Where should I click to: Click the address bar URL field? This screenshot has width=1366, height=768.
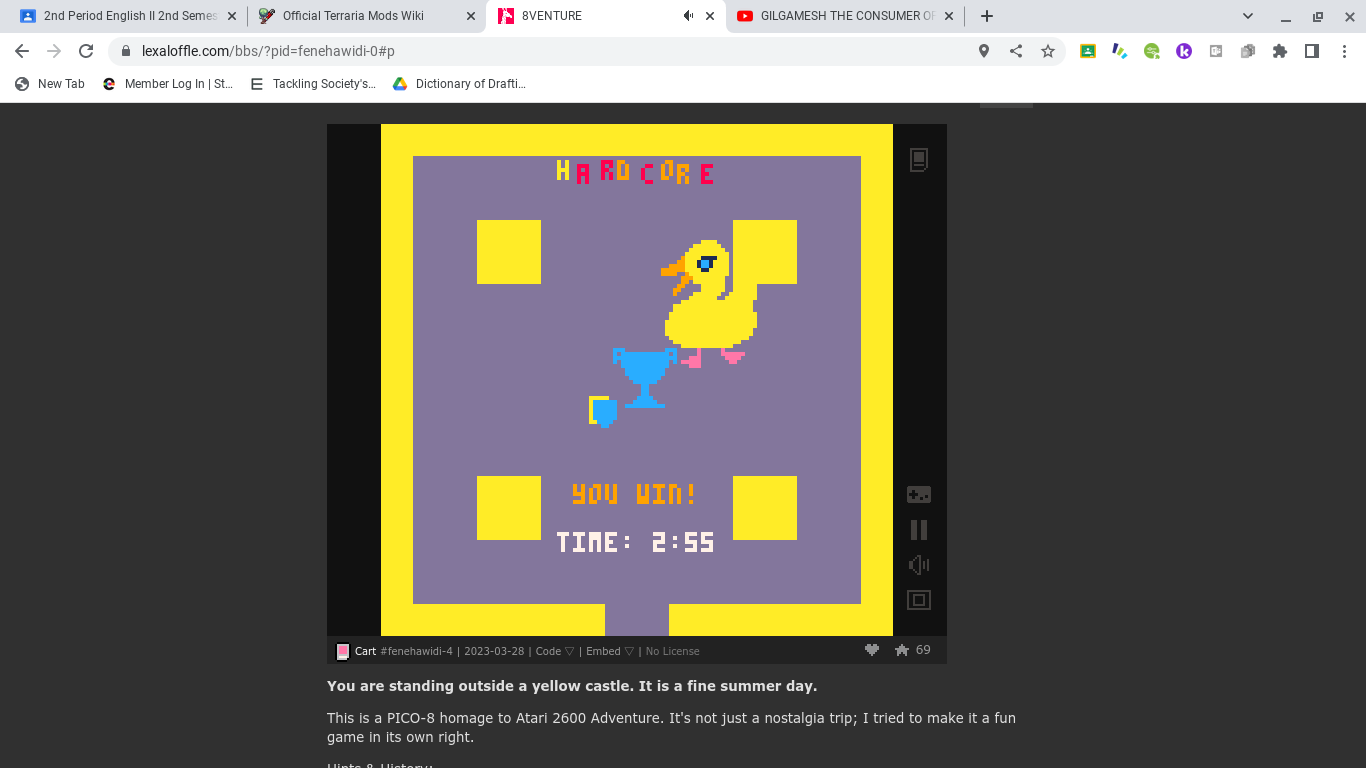pos(540,51)
